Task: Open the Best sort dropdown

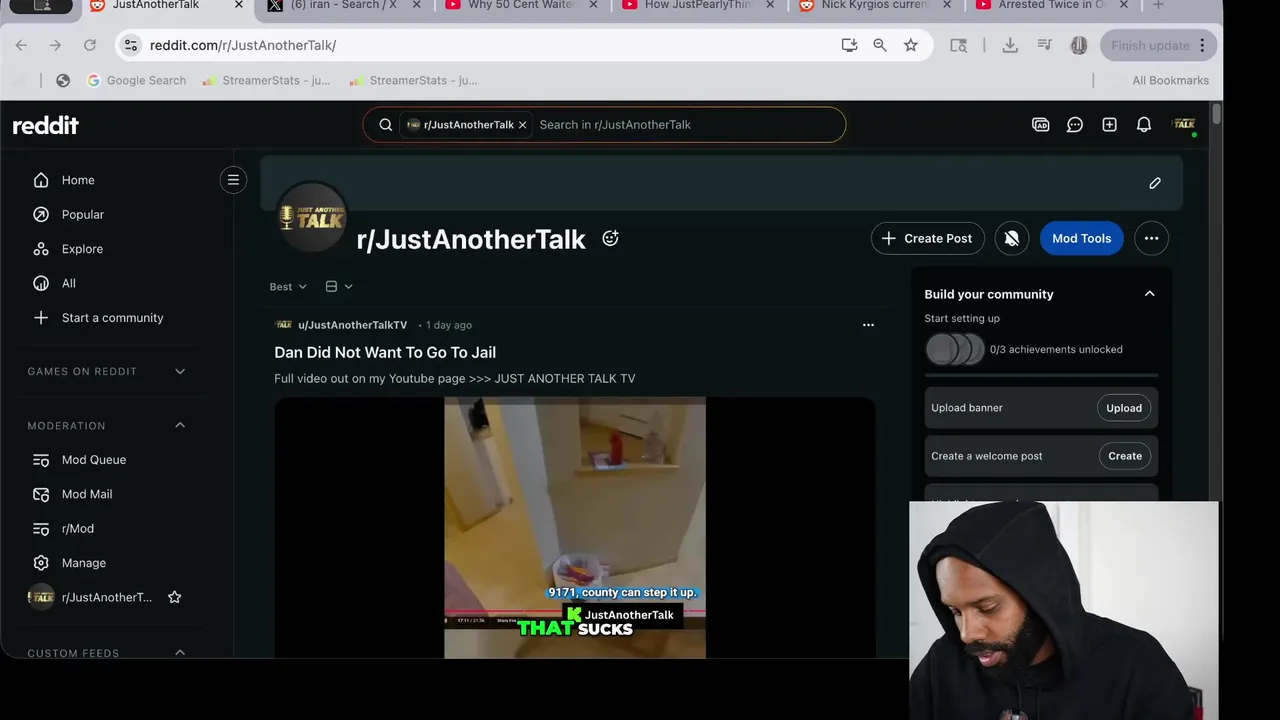Action: pos(288,286)
